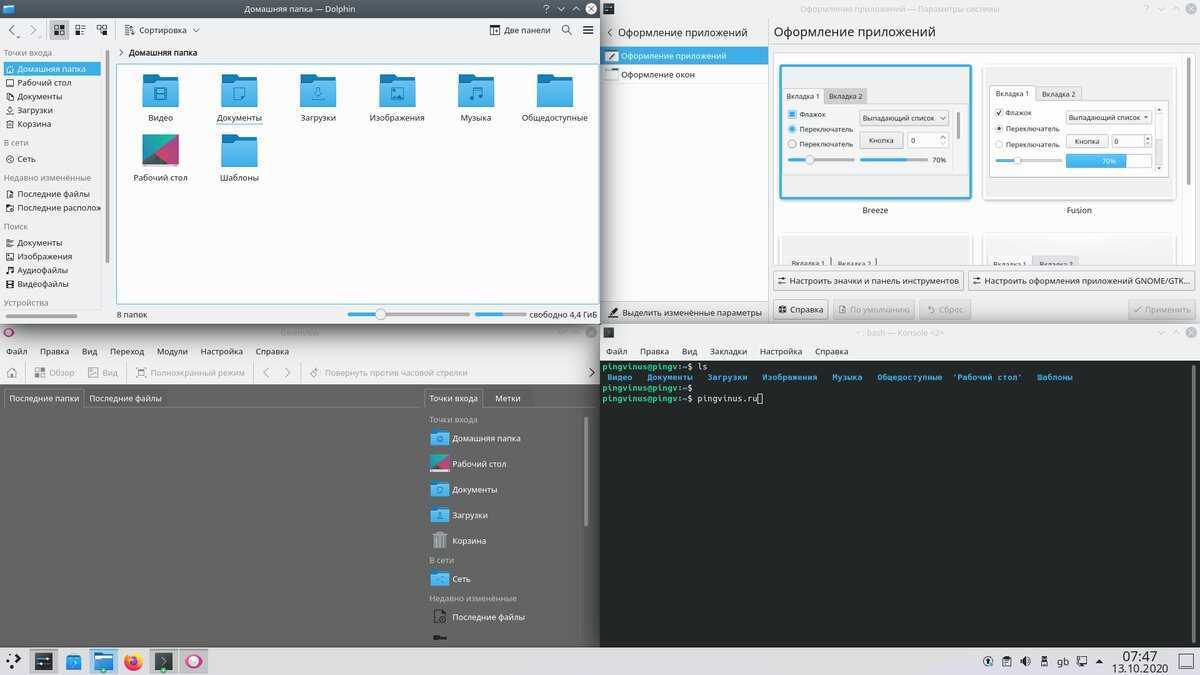Toggle Две панели split view in Dolphin

click(520, 30)
